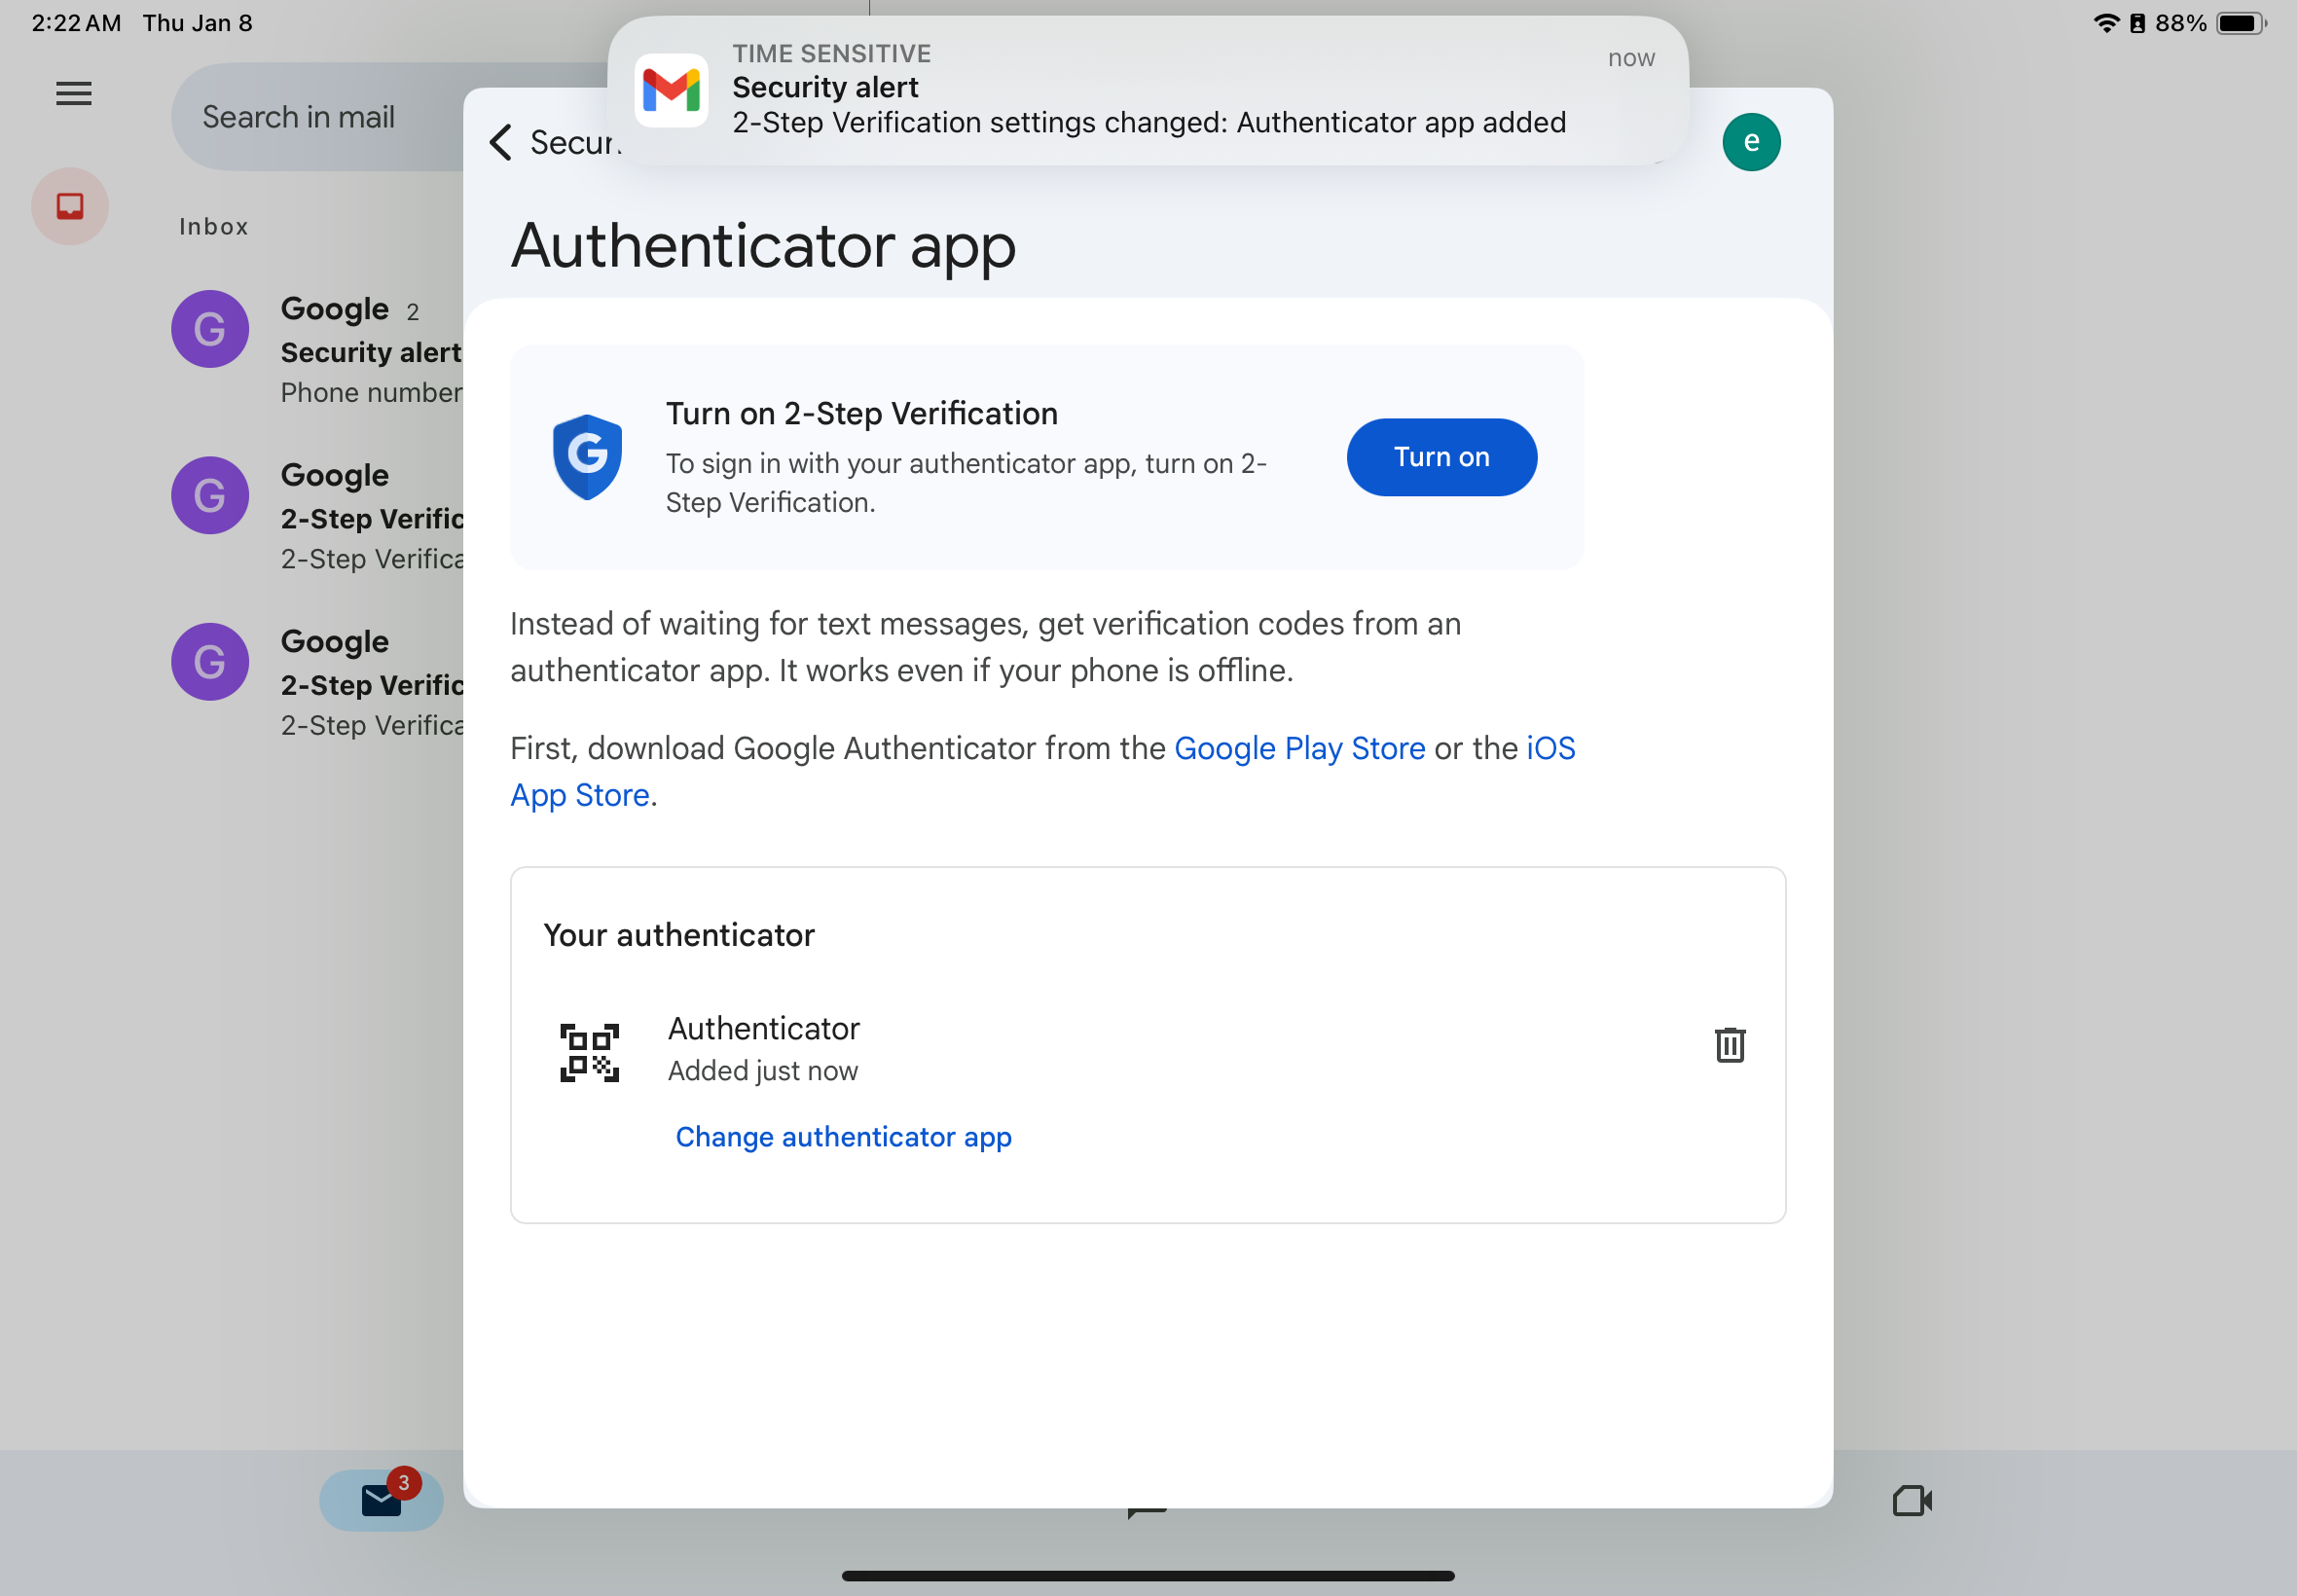Tap the 'Added just now' text

(762, 1071)
